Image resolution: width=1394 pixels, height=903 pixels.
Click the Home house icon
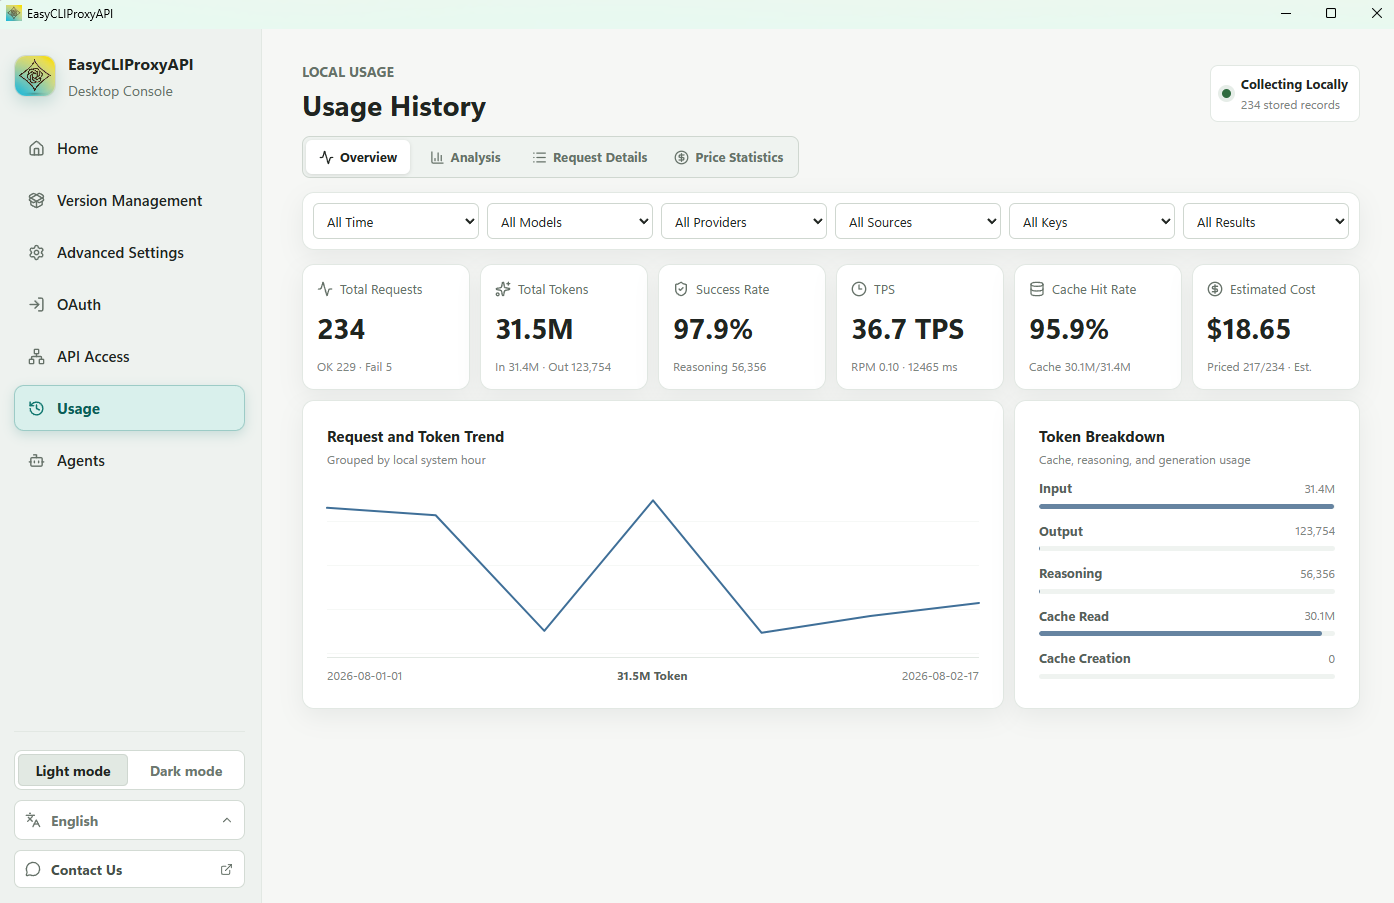tap(37, 148)
